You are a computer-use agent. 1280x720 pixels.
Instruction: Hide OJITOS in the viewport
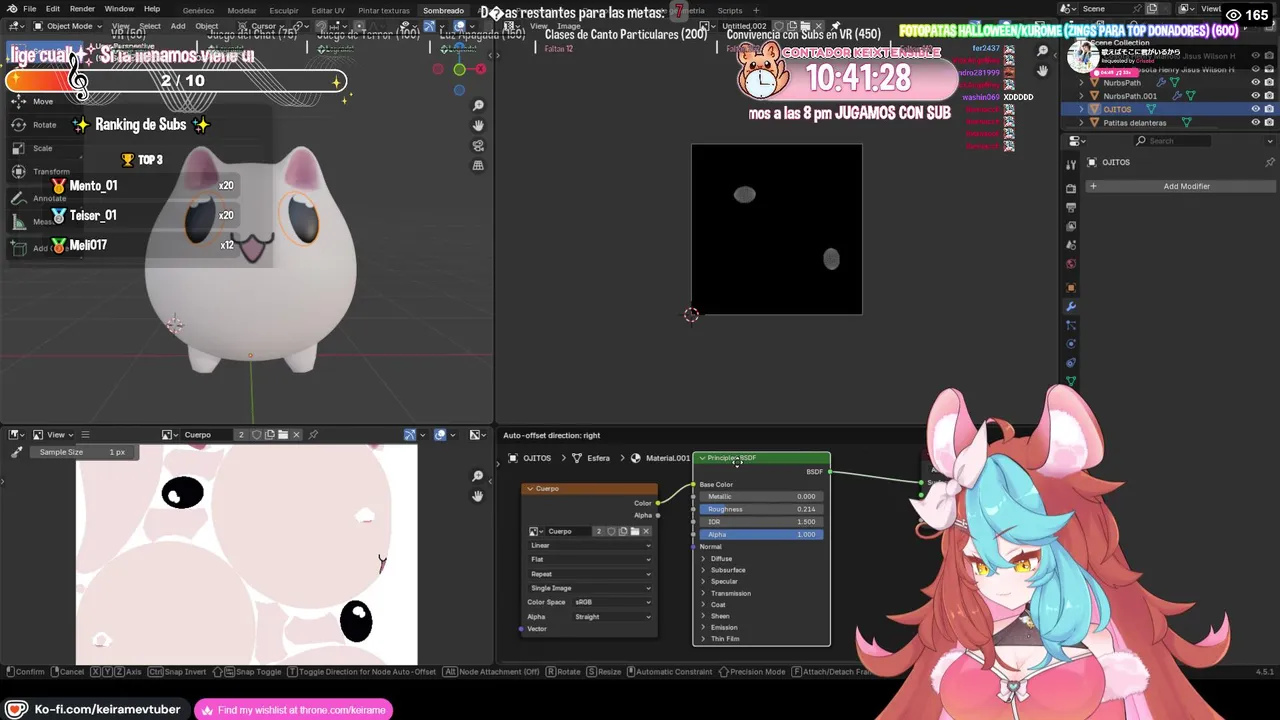click(1256, 109)
